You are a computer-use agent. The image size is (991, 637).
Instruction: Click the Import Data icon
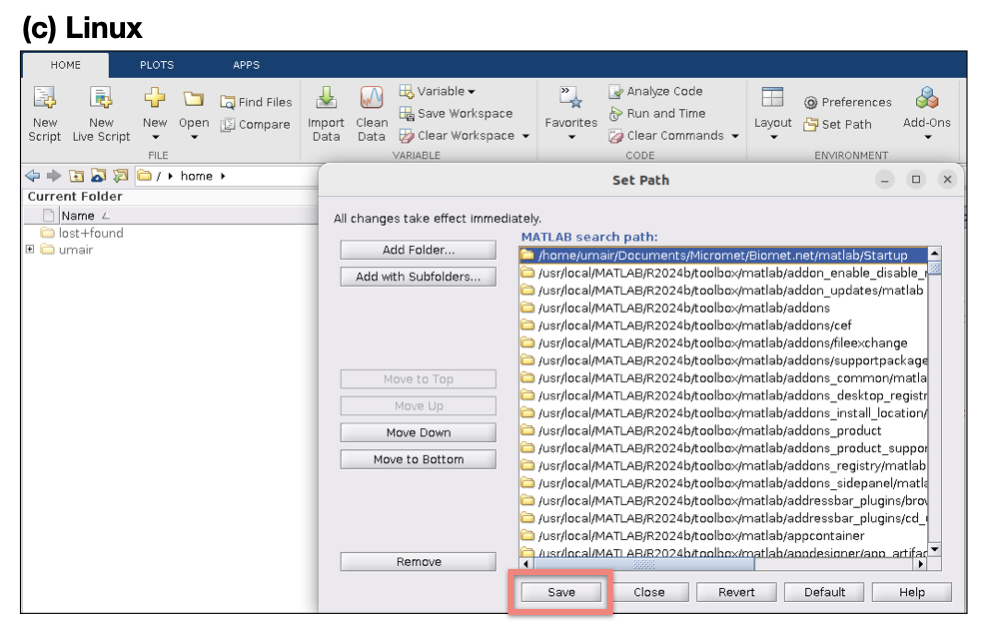pos(326,98)
